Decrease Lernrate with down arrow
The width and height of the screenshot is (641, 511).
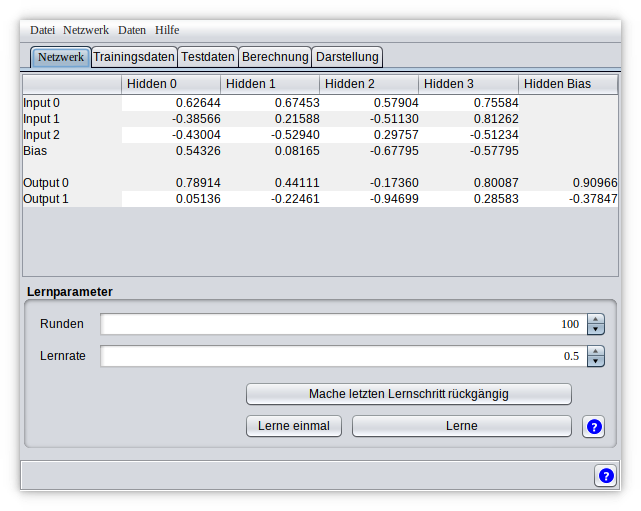tap(596, 361)
